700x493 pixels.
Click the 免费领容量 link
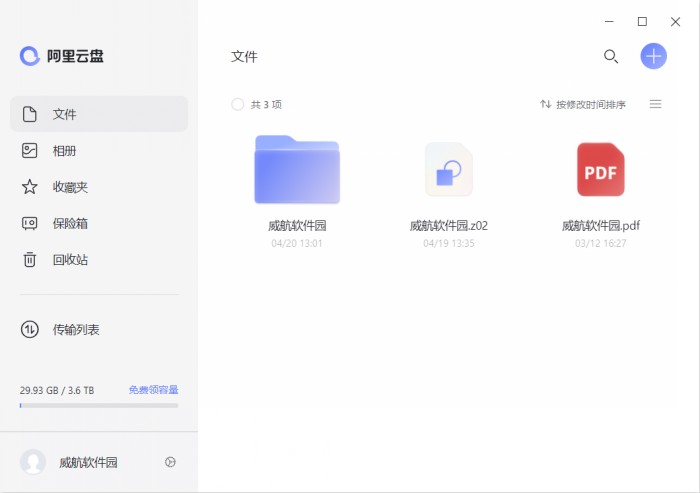click(x=153, y=390)
